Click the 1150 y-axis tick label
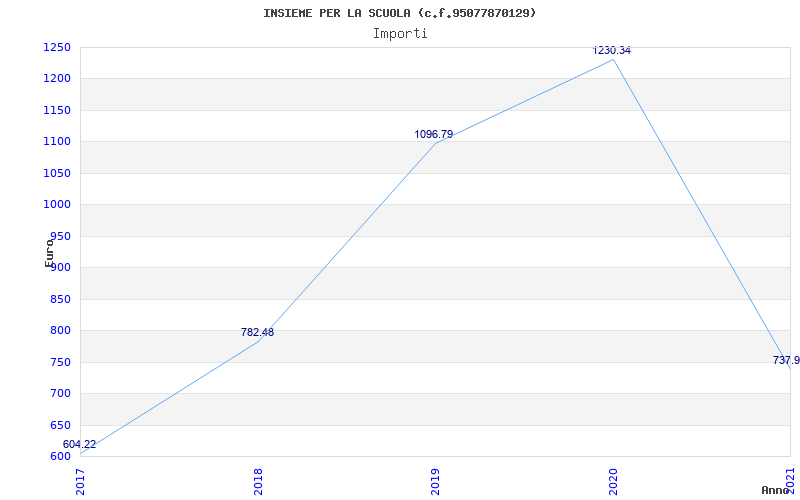800x500 pixels. tap(56, 110)
